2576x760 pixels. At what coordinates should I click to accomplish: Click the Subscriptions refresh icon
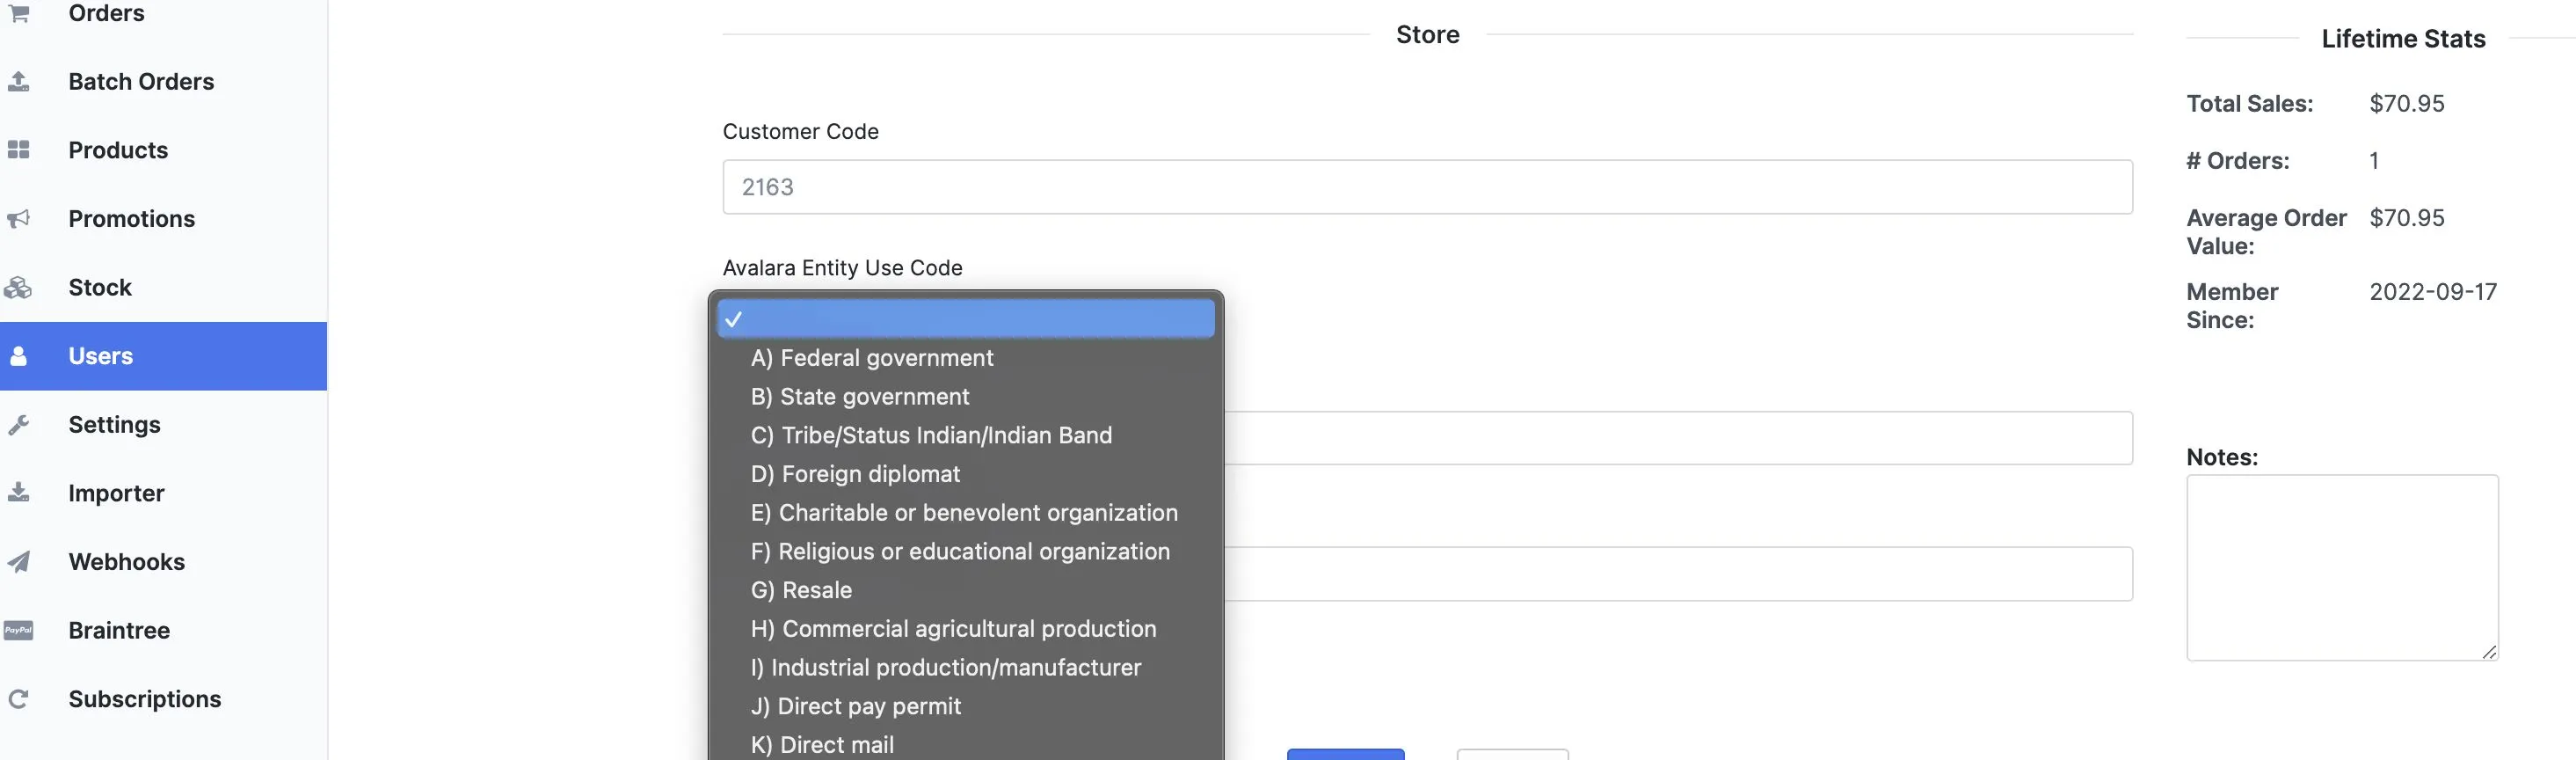(x=18, y=699)
